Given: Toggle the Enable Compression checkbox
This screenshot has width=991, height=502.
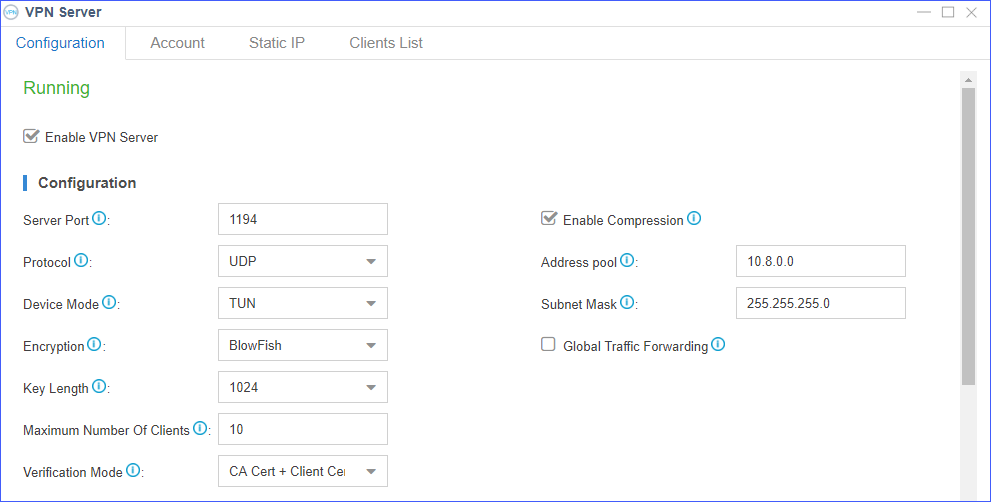Looking at the screenshot, I should pyautogui.click(x=548, y=219).
